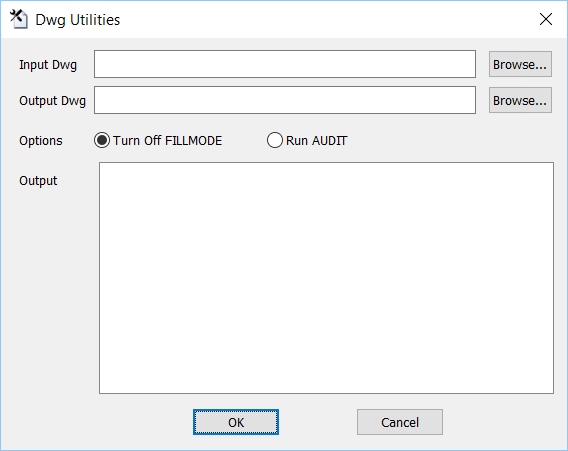Click the 'Dwg Utilities' title text

[78, 20]
